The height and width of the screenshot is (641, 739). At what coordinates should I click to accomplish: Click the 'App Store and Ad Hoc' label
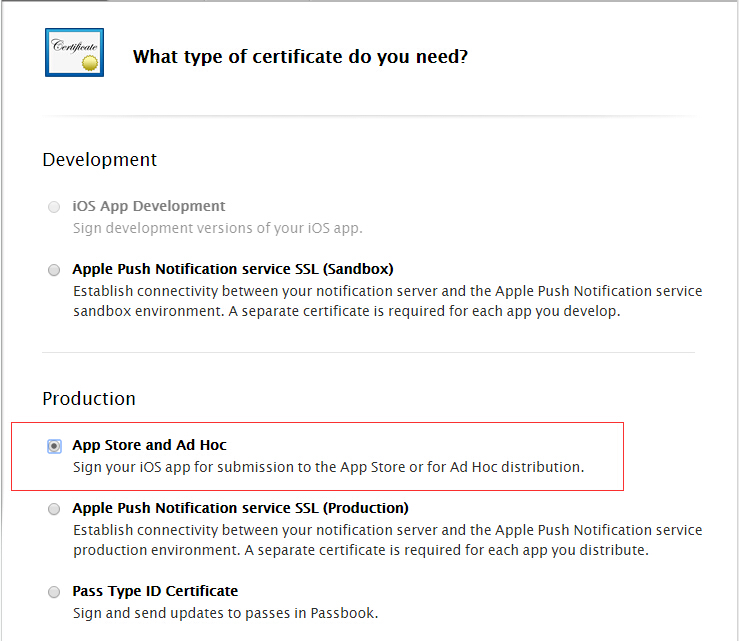(149, 445)
